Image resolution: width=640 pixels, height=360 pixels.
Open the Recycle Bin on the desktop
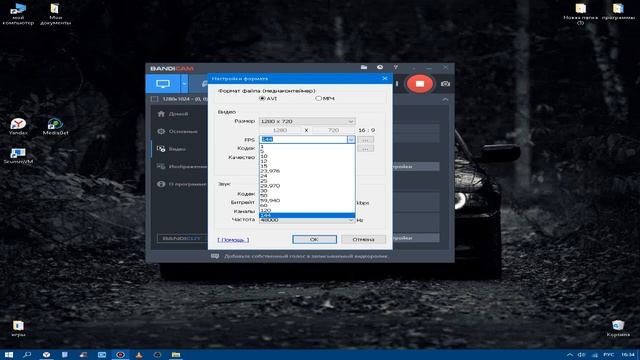(618, 328)
